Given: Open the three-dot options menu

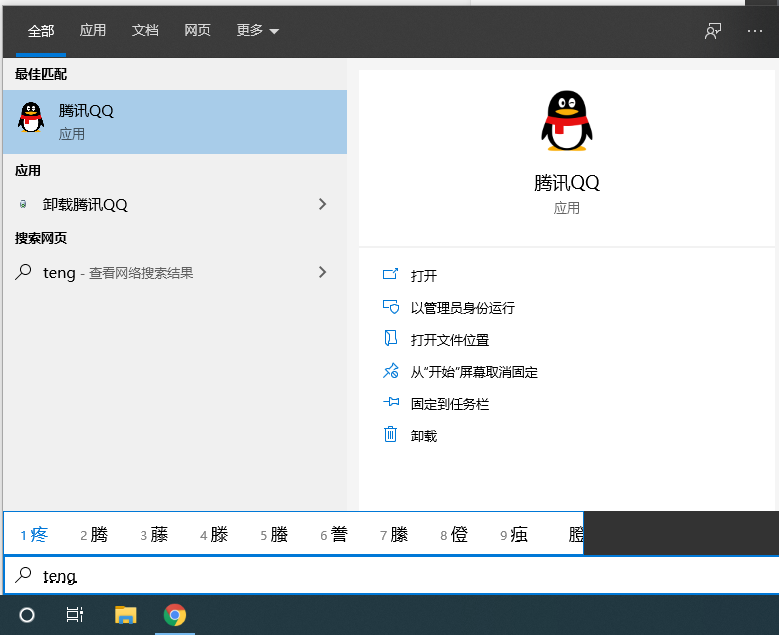Looking at the screenshot, I should click(x=755, y=31).
